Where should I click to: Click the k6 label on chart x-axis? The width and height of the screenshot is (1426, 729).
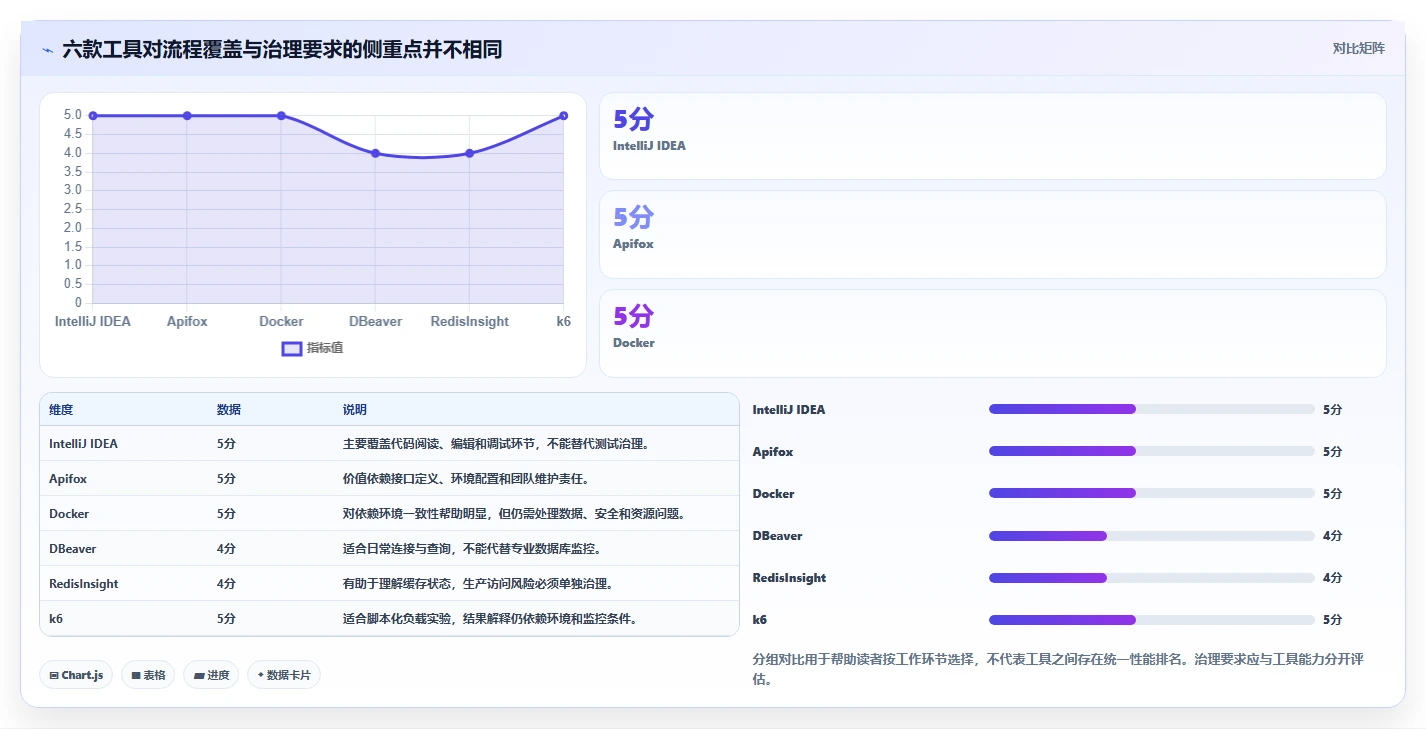564,322
